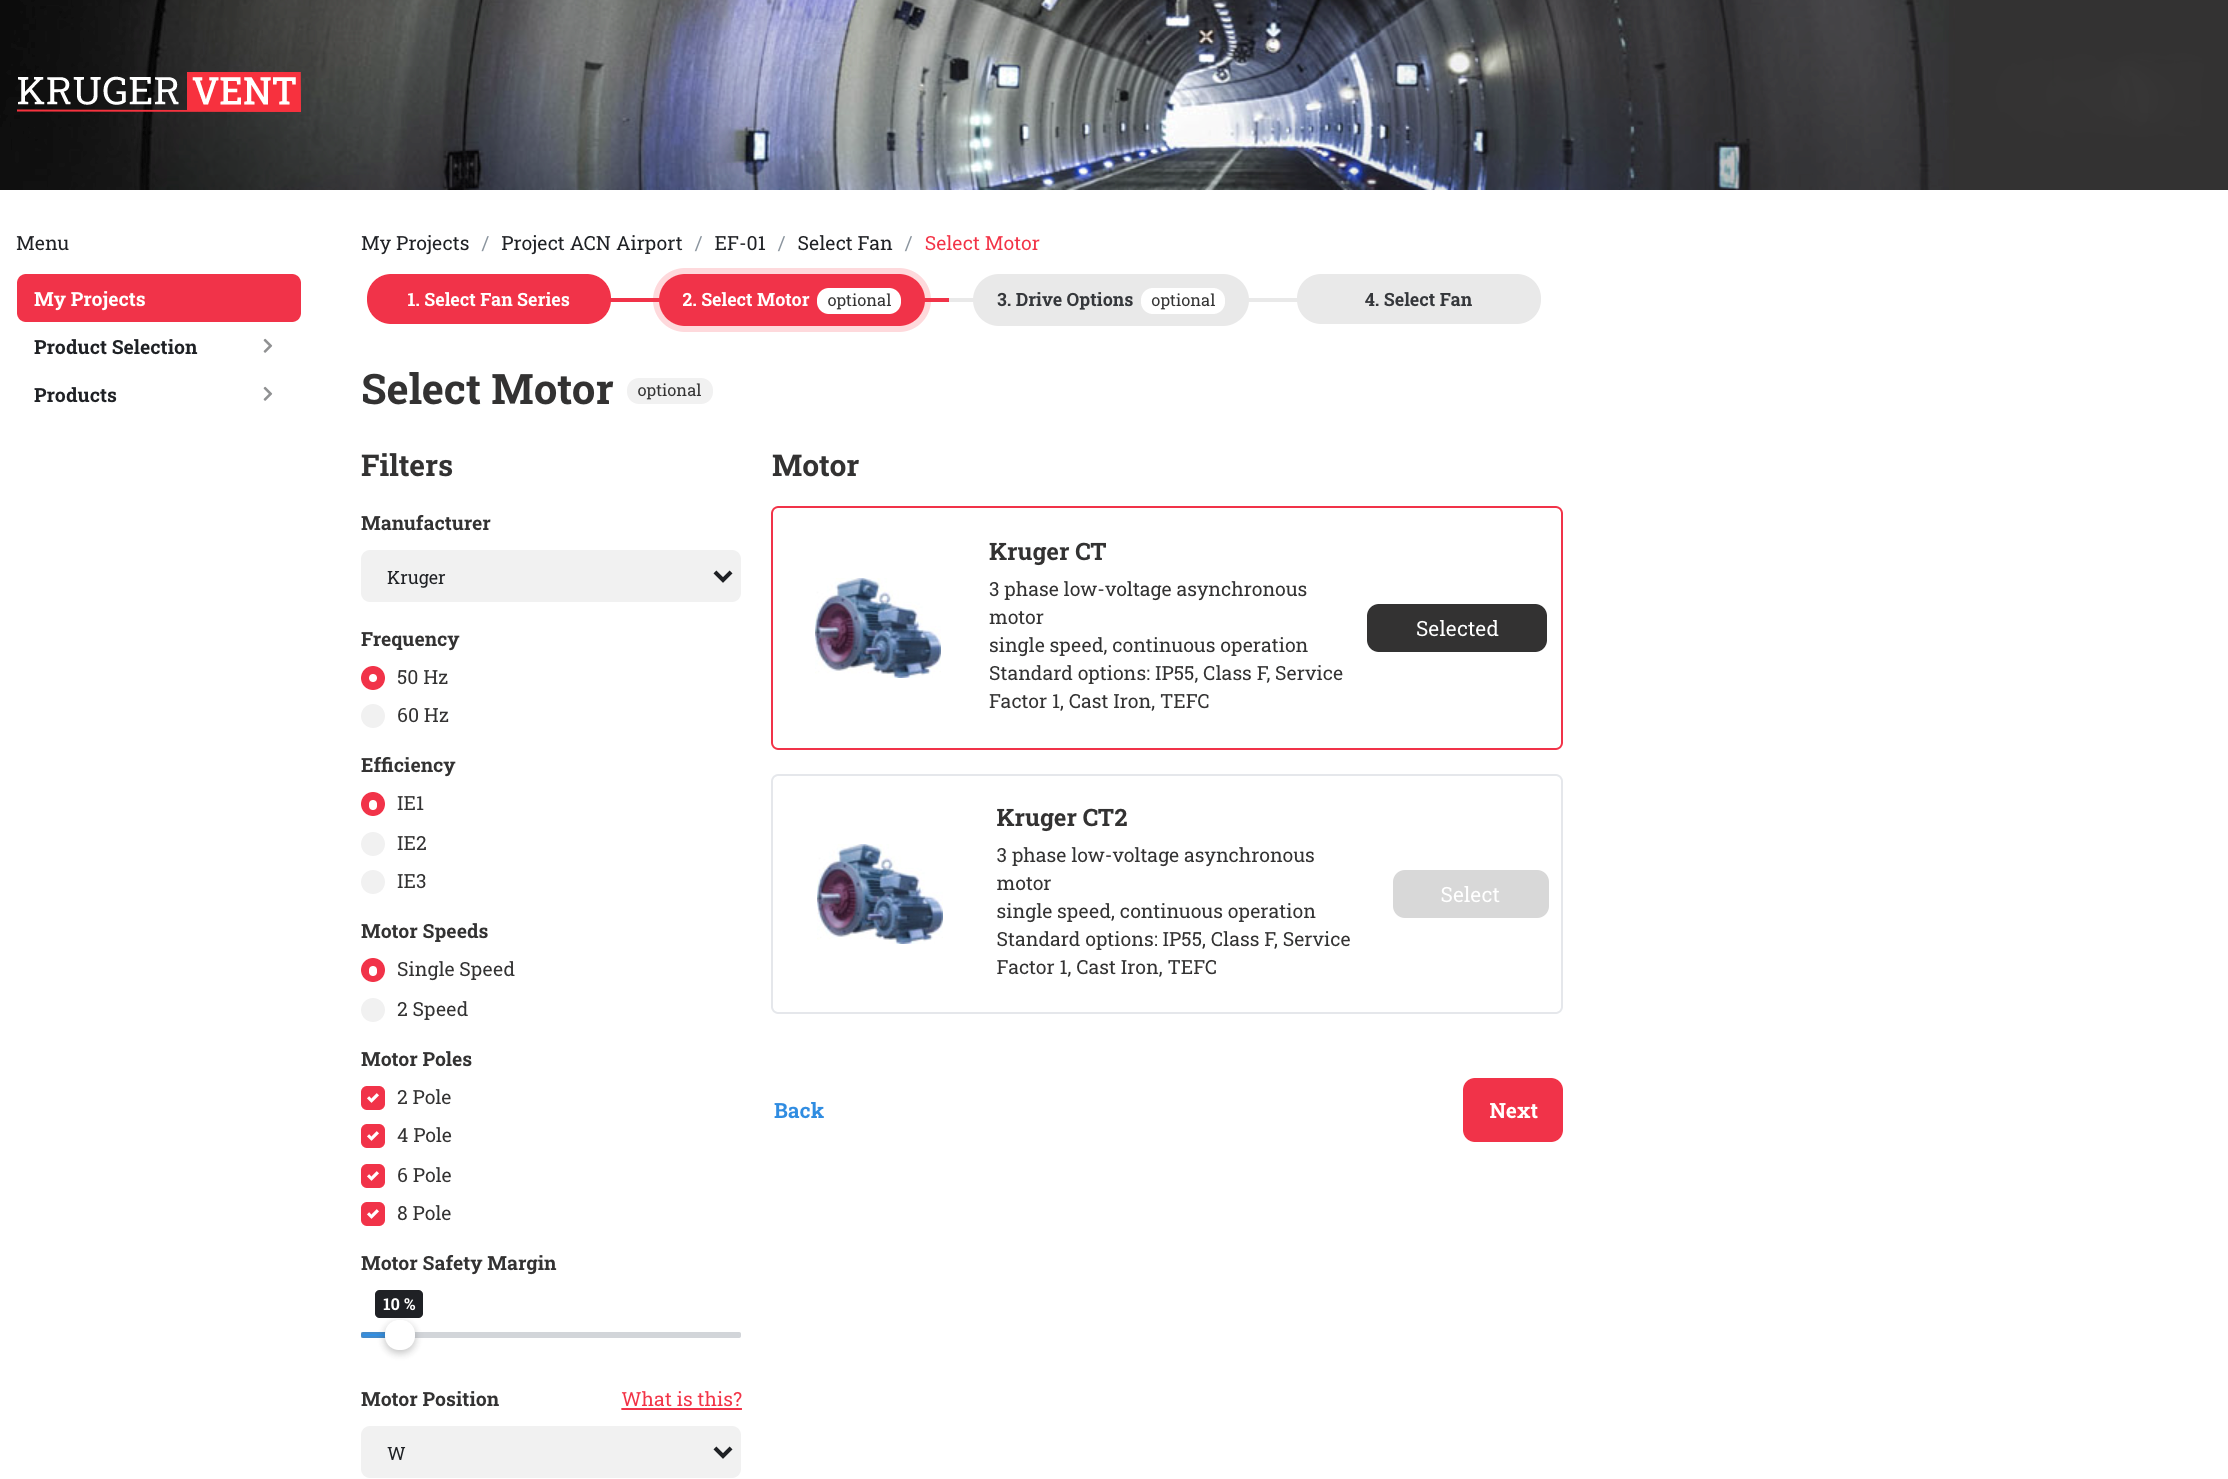
Task: Click the Back link
Action: tap(799, 1110)
